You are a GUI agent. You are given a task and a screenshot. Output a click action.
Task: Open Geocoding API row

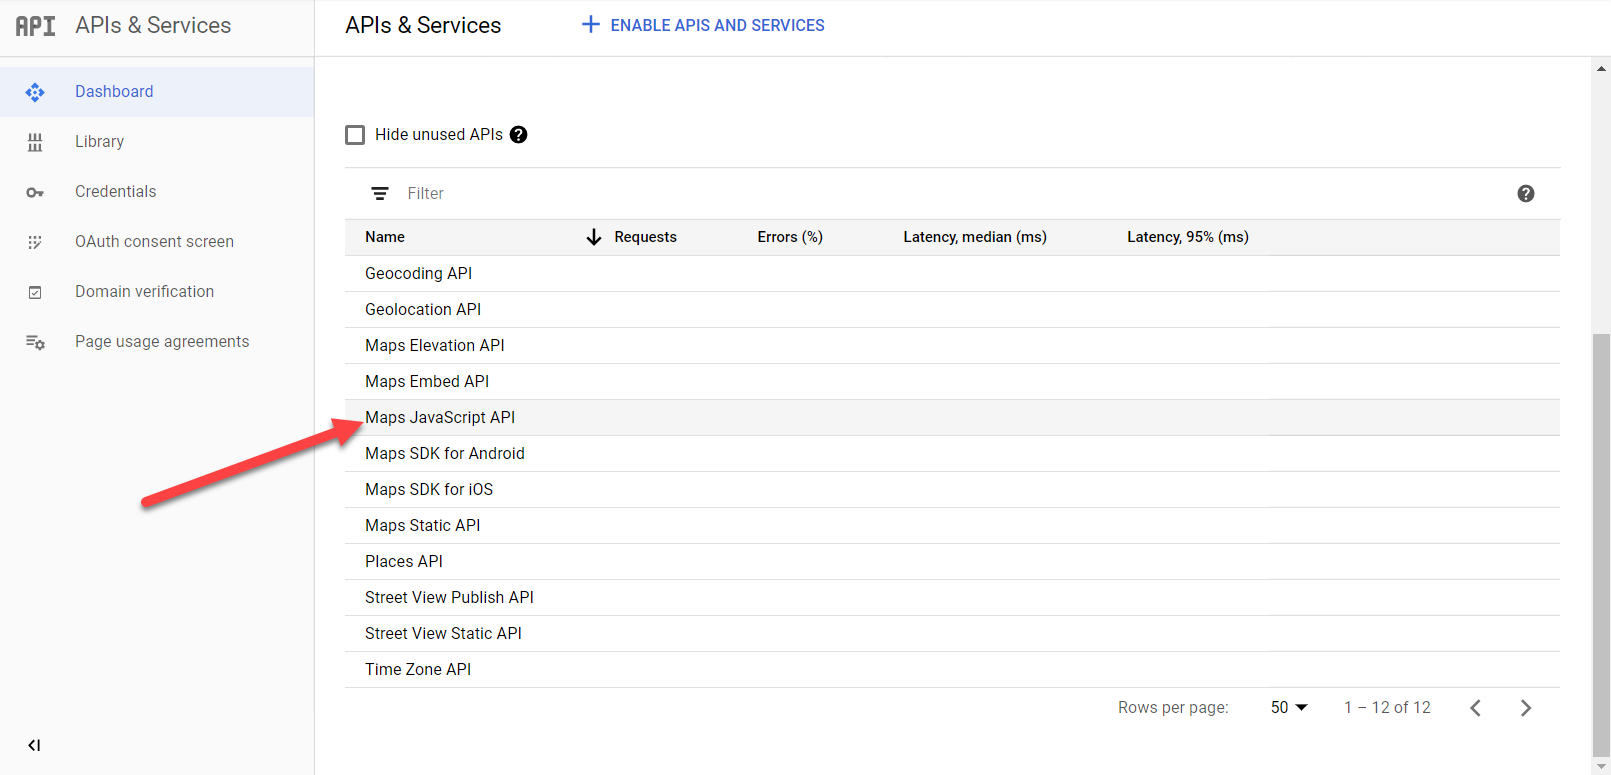tap(952, 274)
